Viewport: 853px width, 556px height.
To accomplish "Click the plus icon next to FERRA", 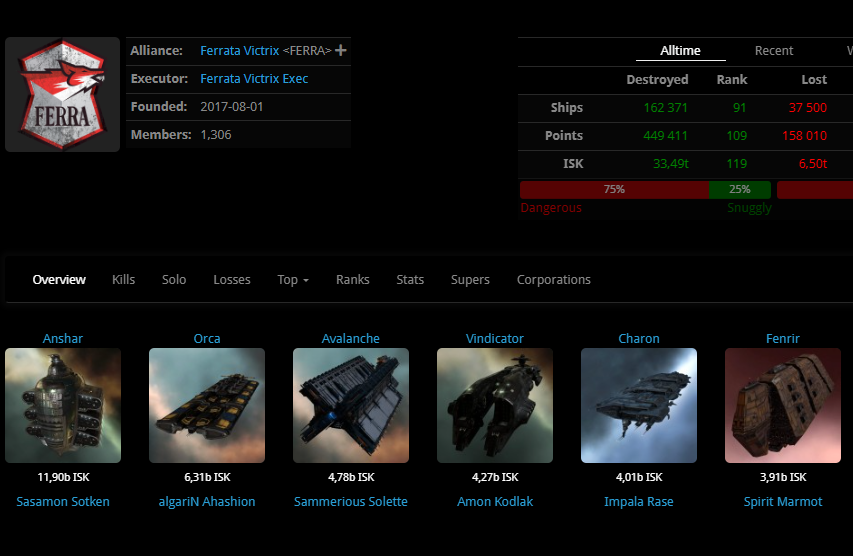I will (341, 50).
